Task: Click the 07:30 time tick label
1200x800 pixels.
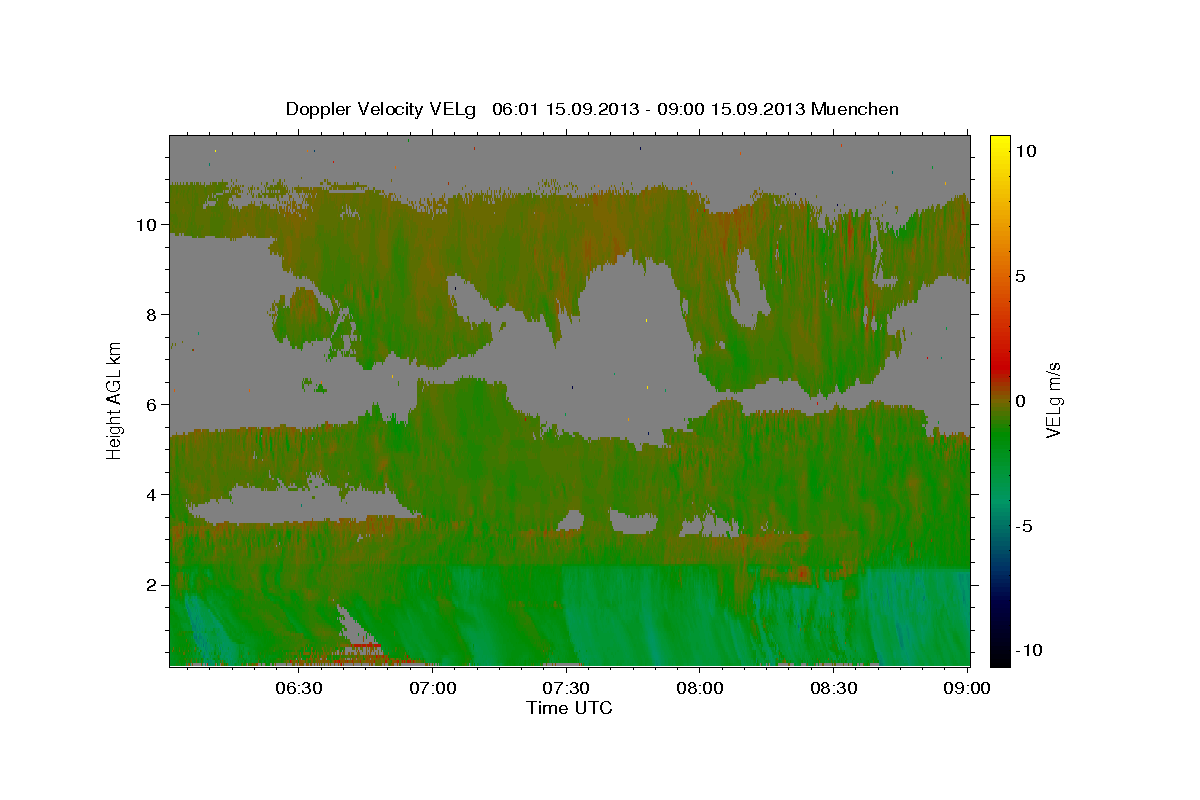Action: (567, 688)
